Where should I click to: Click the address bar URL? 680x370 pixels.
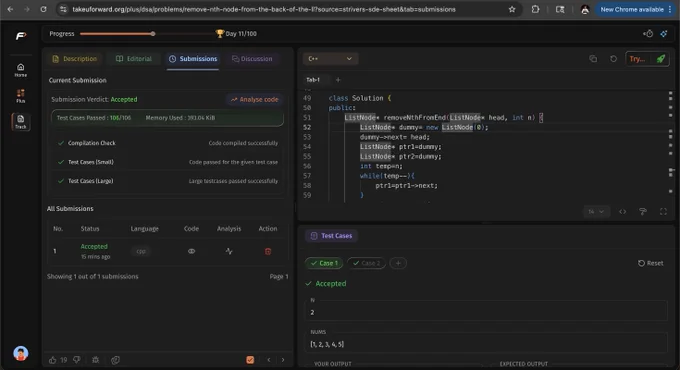[264, 9]
